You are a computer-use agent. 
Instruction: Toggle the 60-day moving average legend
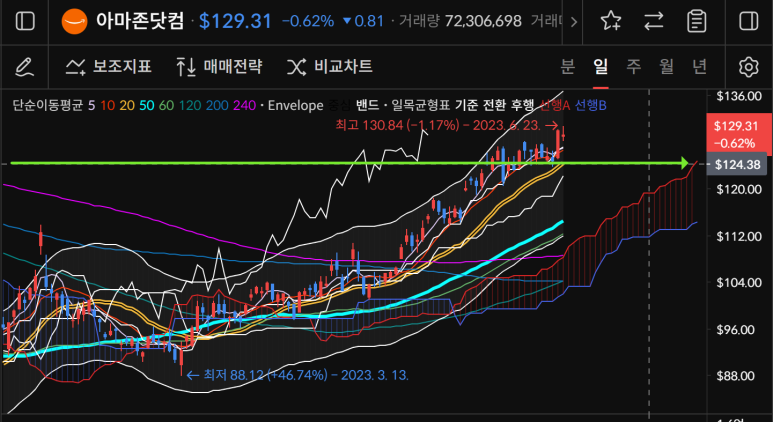point(166,105)
